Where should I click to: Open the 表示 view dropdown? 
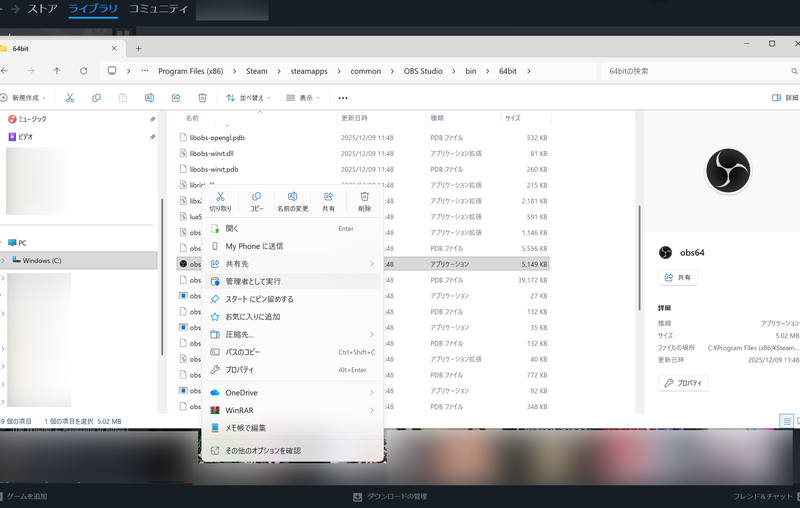(x=303, y=98)
